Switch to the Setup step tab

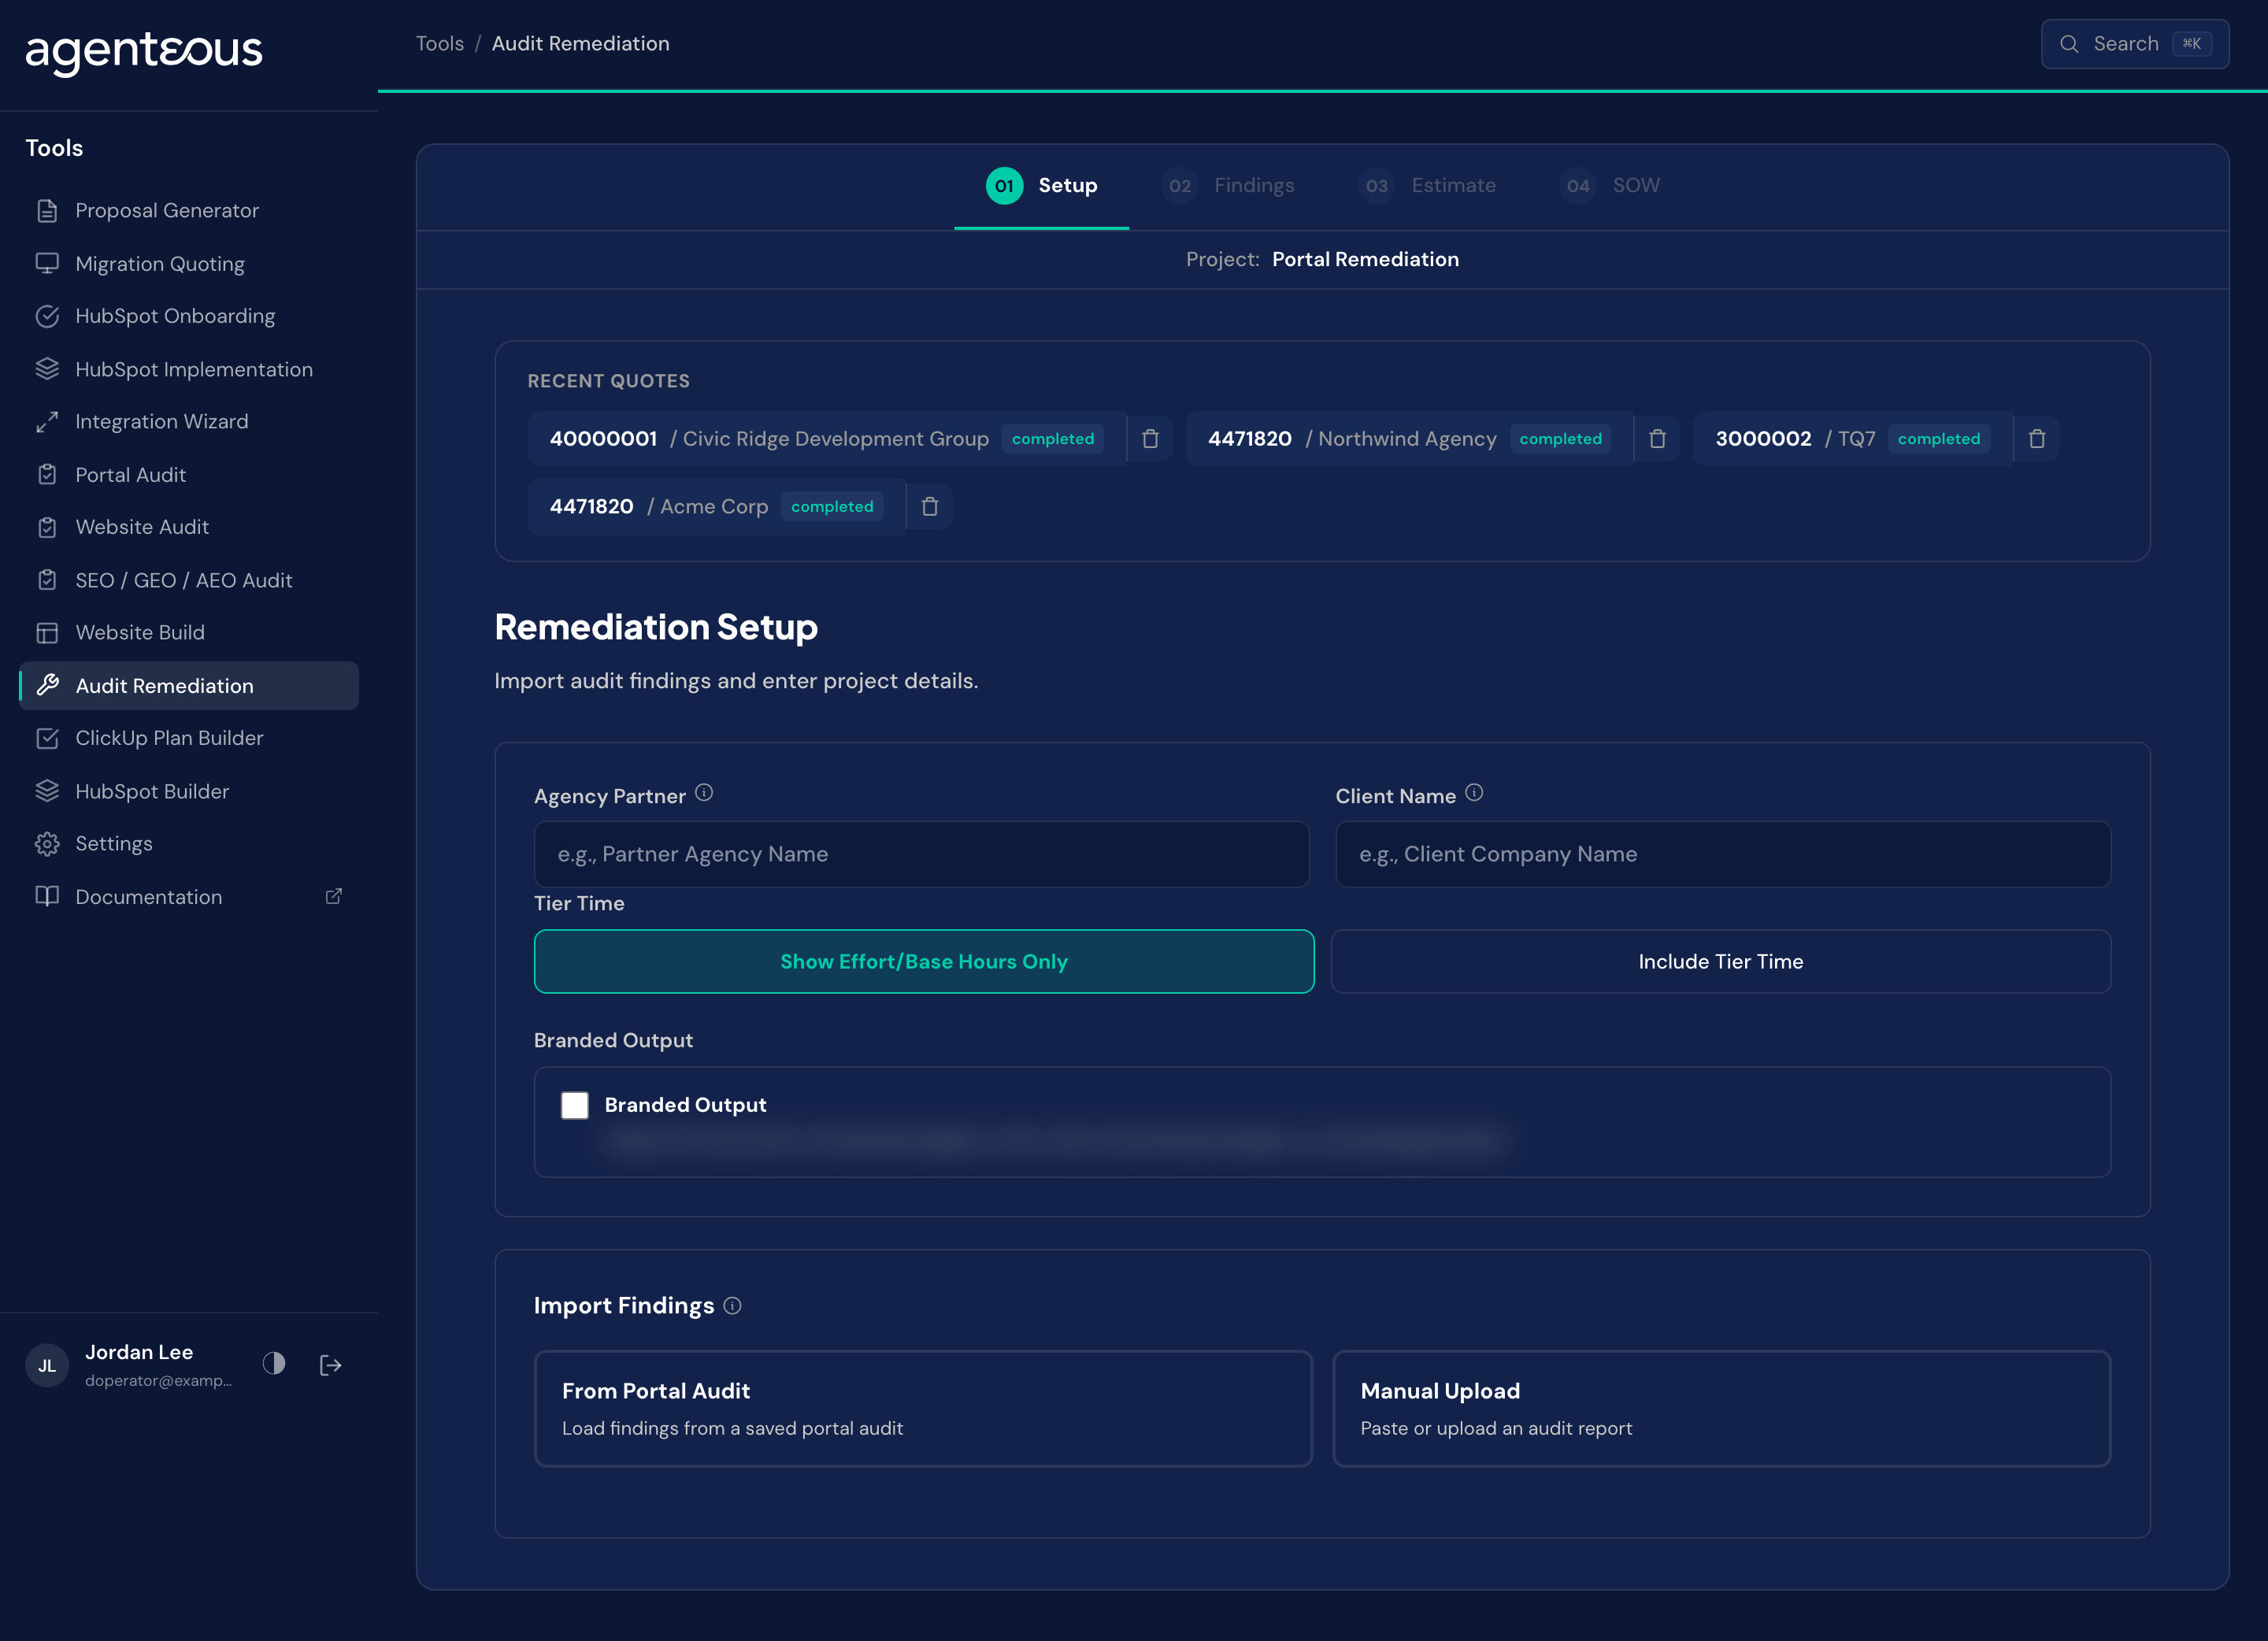point(1041,186)
